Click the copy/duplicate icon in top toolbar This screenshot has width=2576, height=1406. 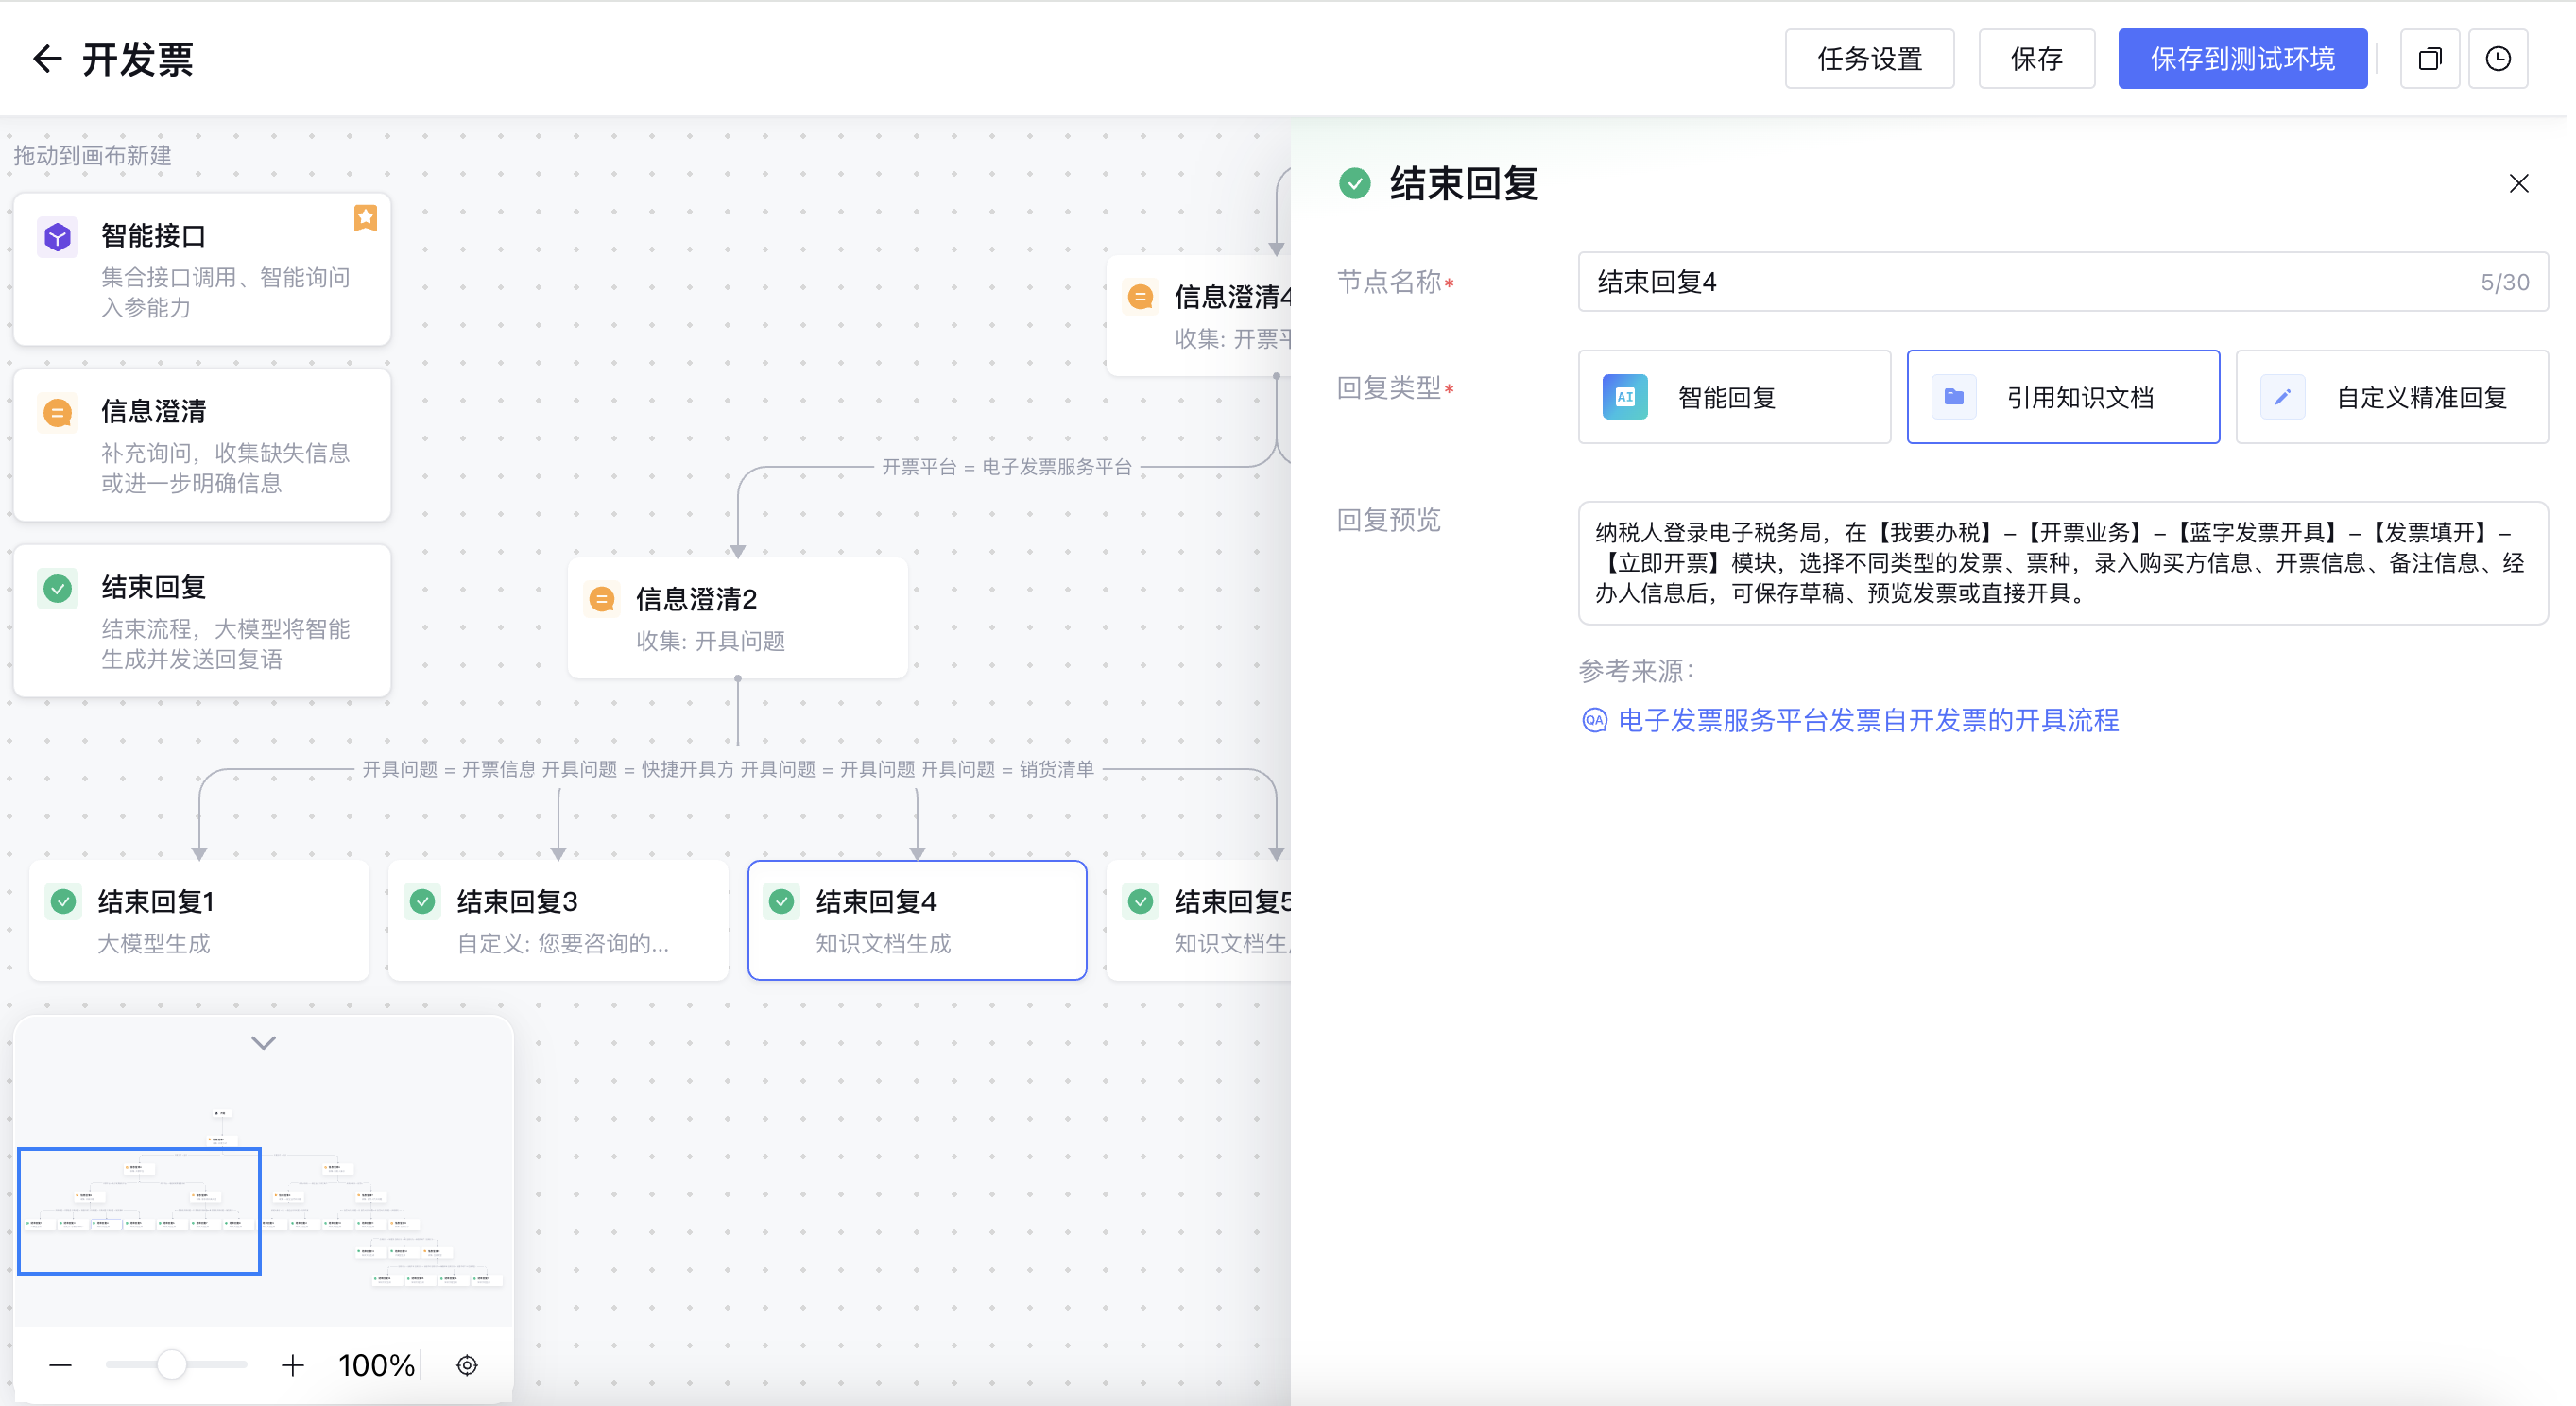click(2429, 59)
